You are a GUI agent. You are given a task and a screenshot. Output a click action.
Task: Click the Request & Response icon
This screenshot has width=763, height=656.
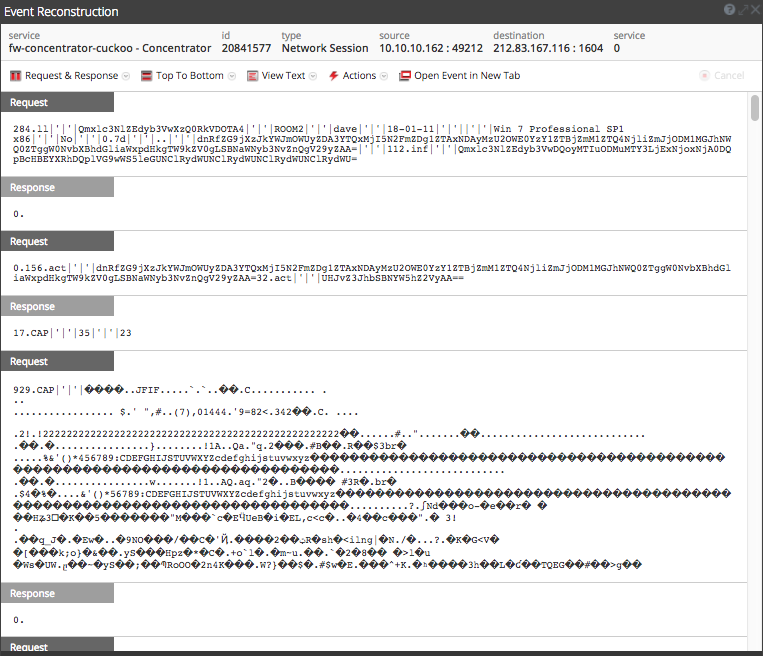pyautogui.click(x=16, y=76)
